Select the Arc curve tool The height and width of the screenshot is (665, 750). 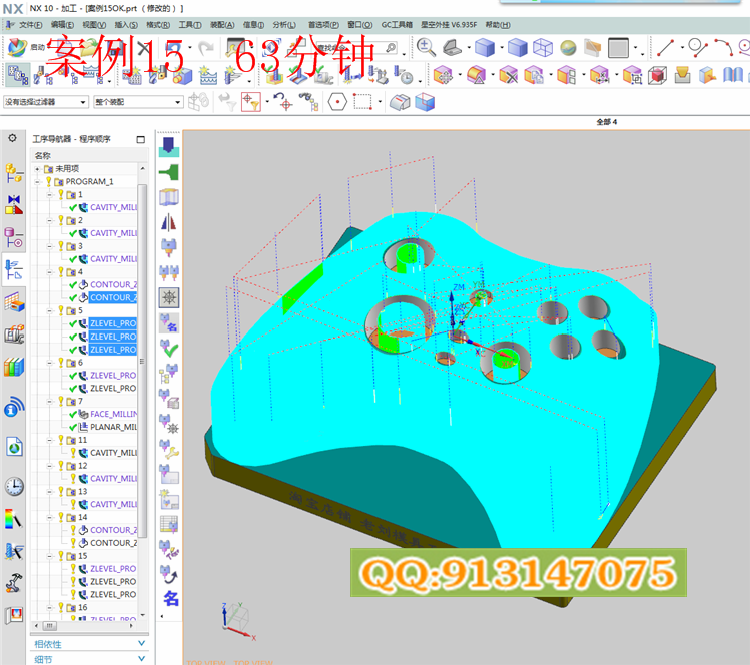724,48
